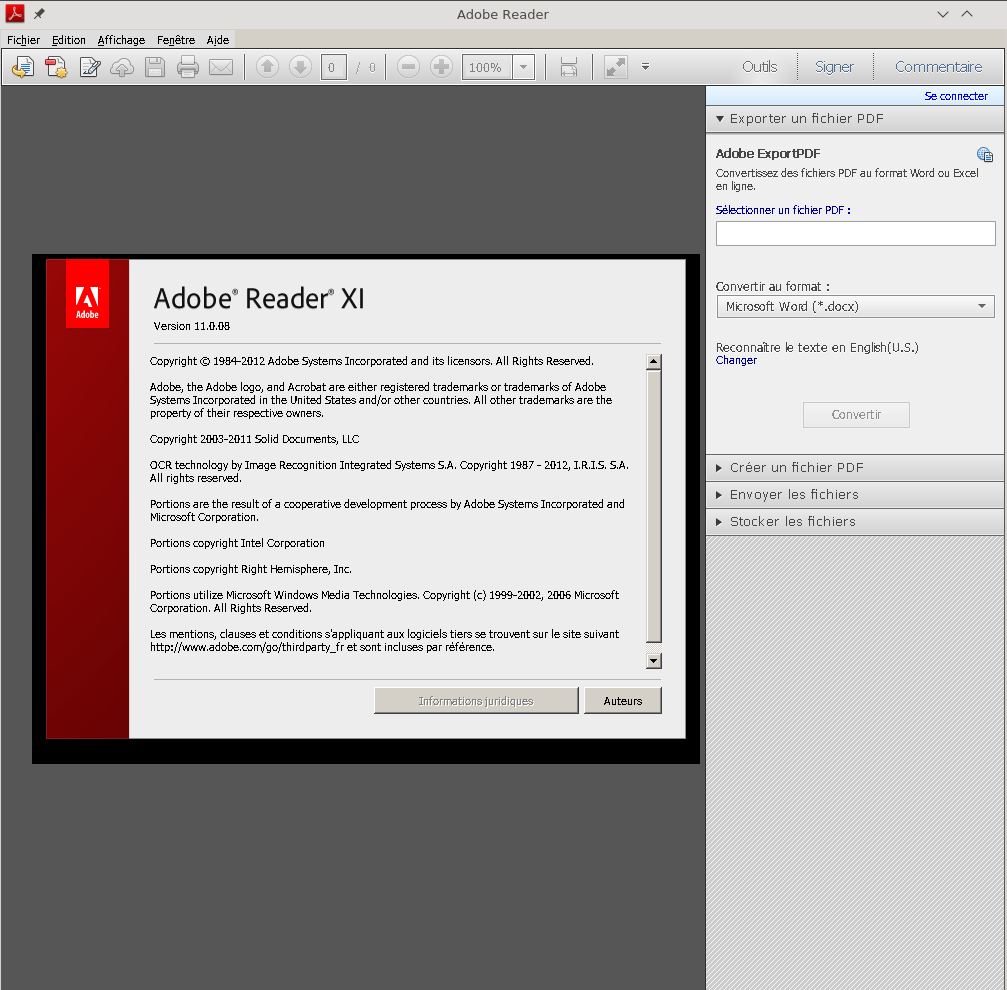Image resolution: width=1007 pixels, height=990 pixels.
Task: Click the fit-width scrolling mode icon
Action: tap(569, 67)
